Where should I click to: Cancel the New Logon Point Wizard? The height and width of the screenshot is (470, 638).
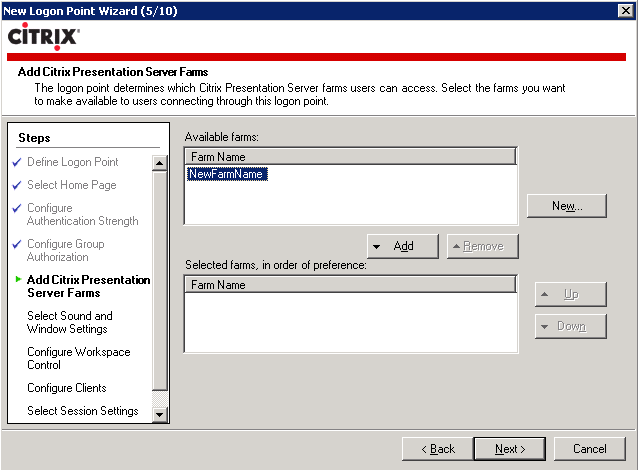(x=590, y=449)
